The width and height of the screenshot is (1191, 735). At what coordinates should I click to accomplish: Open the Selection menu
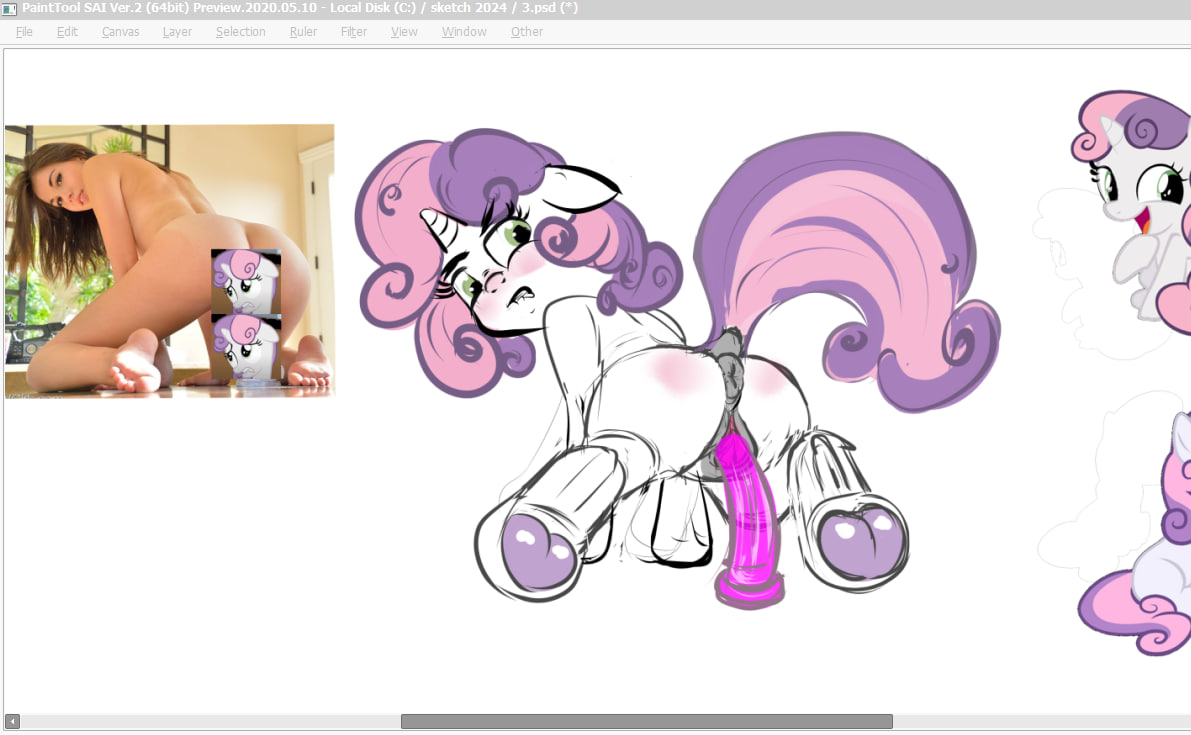coord(240,32)
